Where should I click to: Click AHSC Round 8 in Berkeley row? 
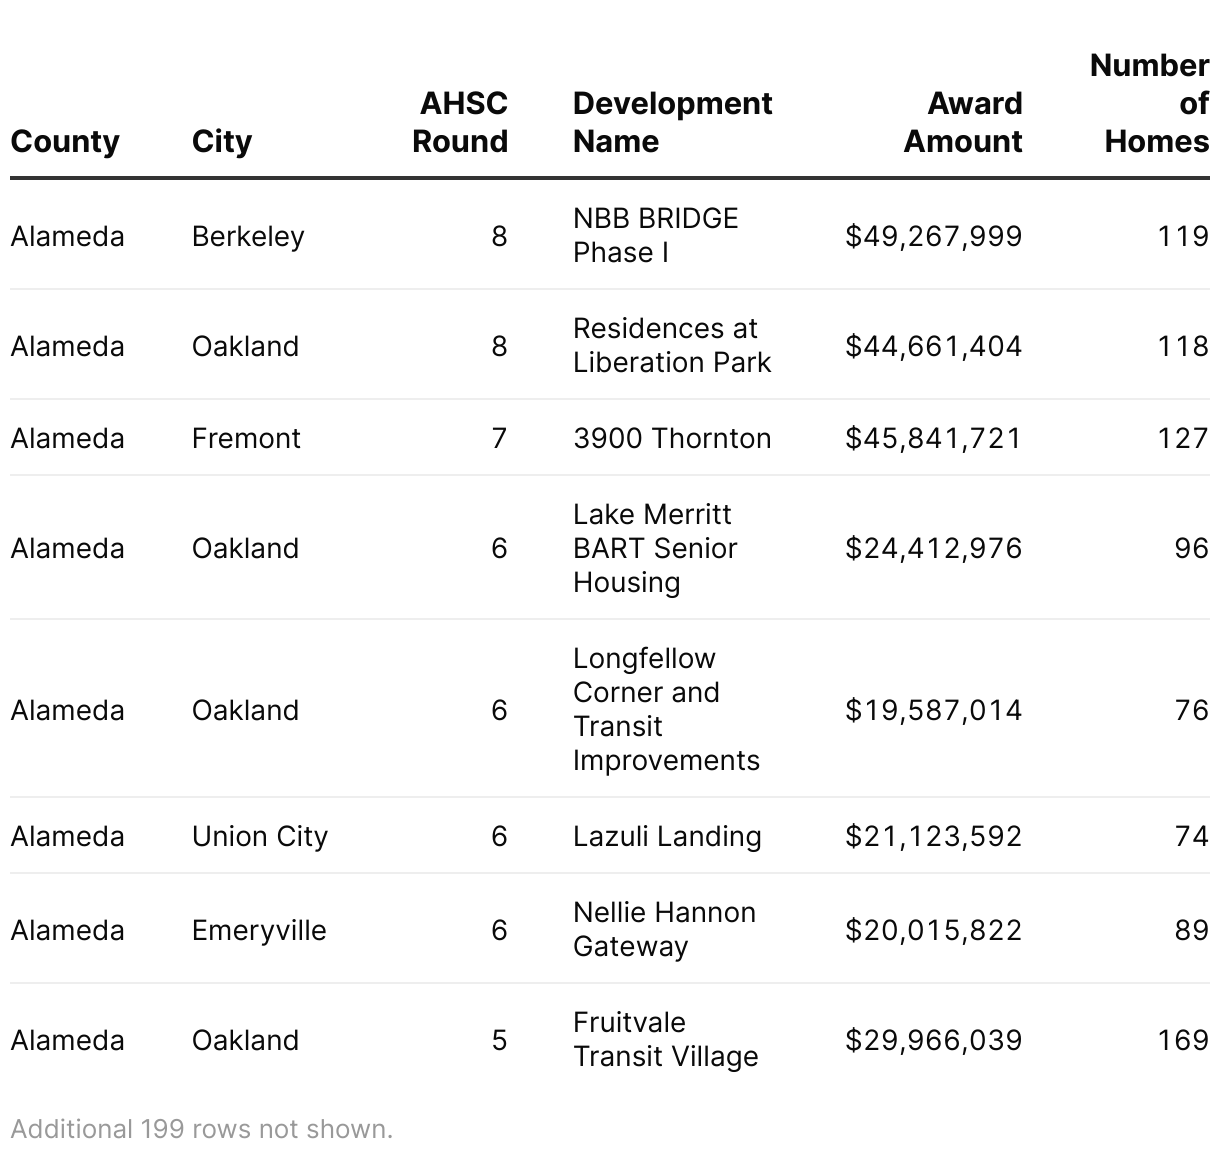click(499, 236)
